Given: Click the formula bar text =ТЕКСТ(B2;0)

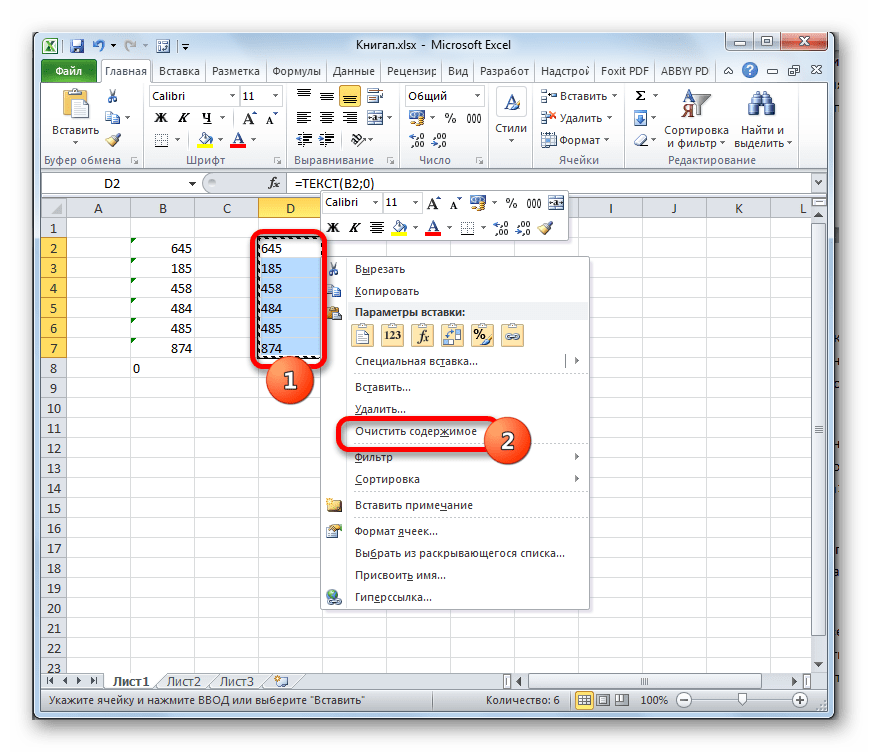Looking at the screenshot, I should point(334,184).
